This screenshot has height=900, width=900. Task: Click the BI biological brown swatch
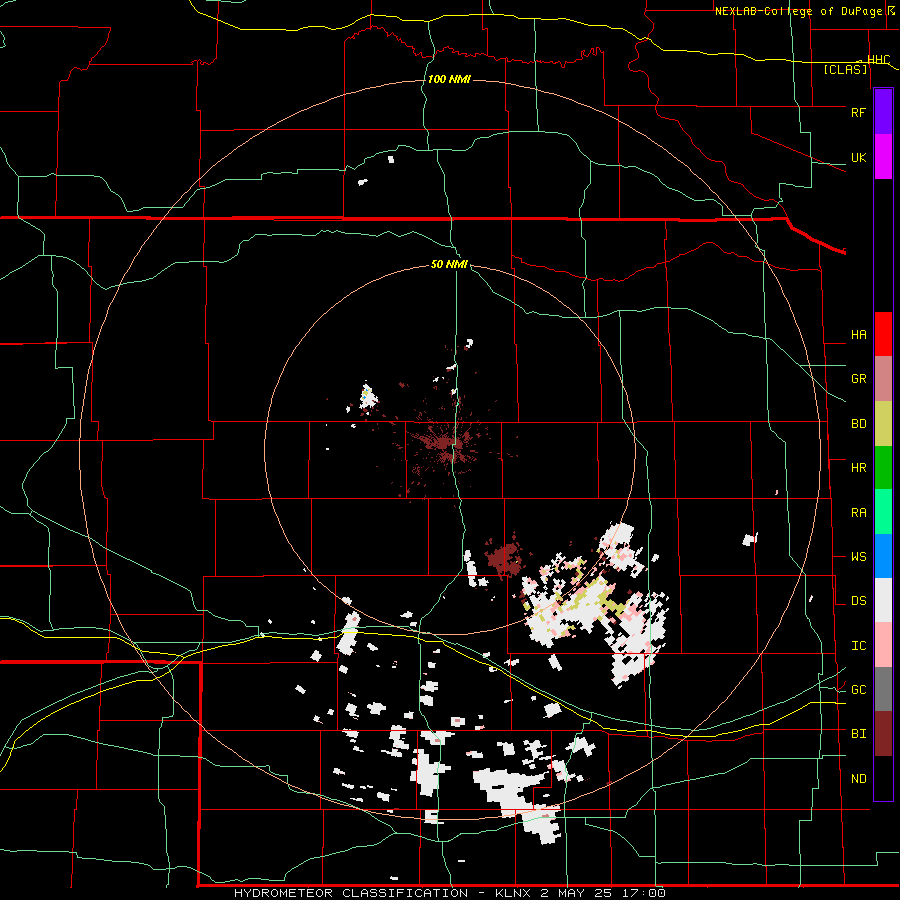(x=883, y=734)
